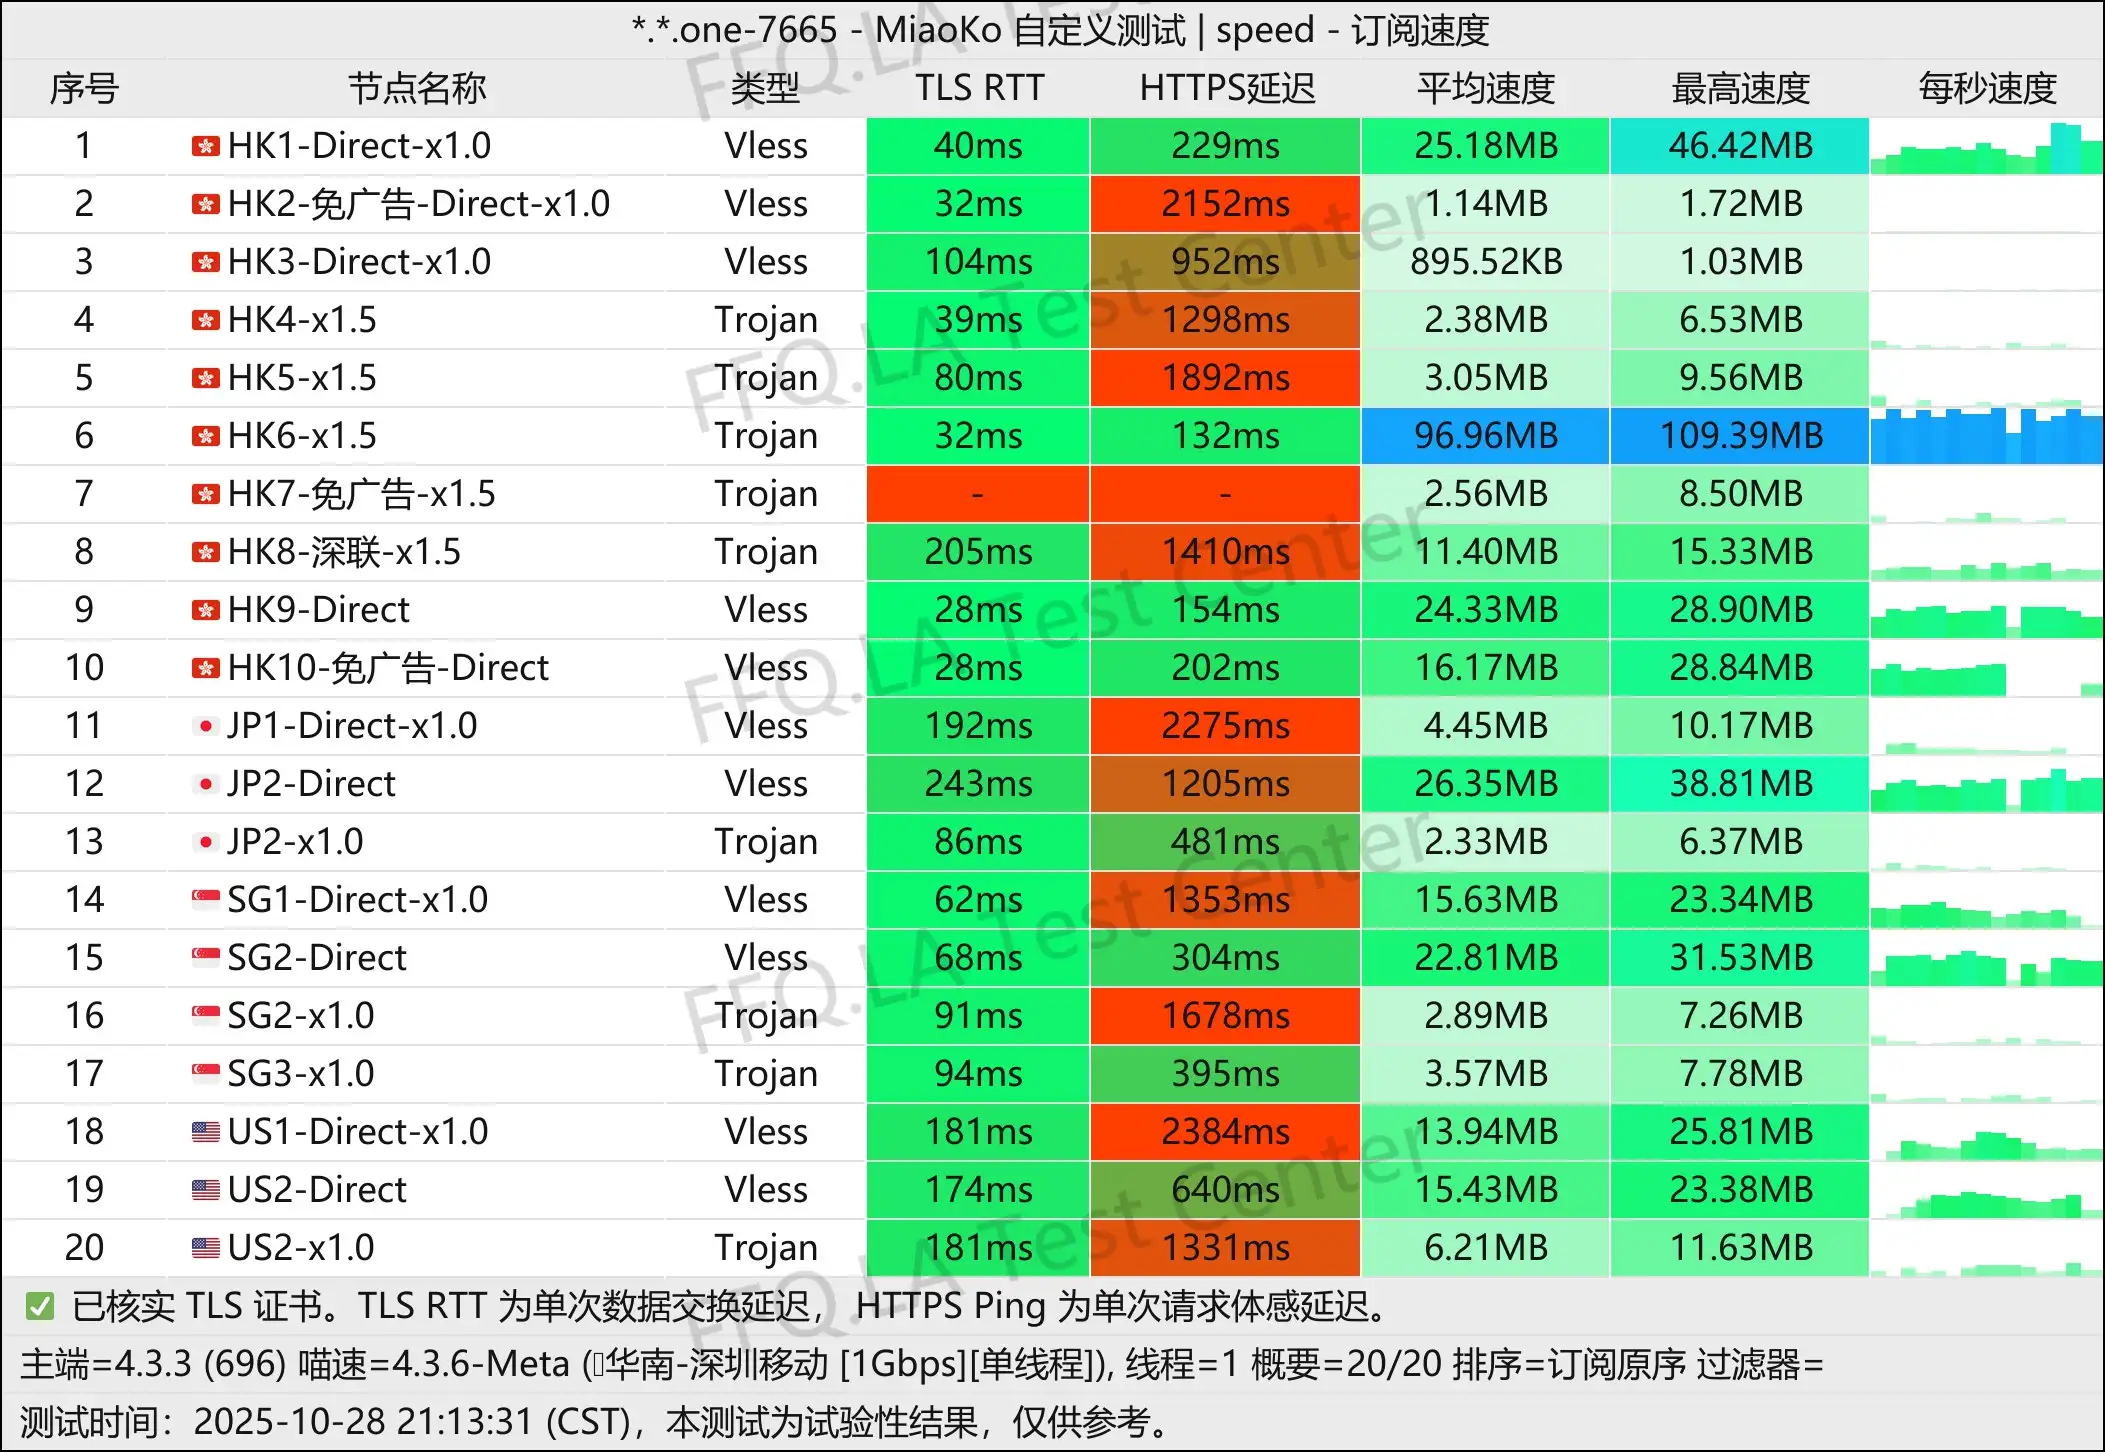Click the JP flag icon beside JP1-Direct-x1.0
This screenshot has width=2105, height=1452.
point(205,725)
